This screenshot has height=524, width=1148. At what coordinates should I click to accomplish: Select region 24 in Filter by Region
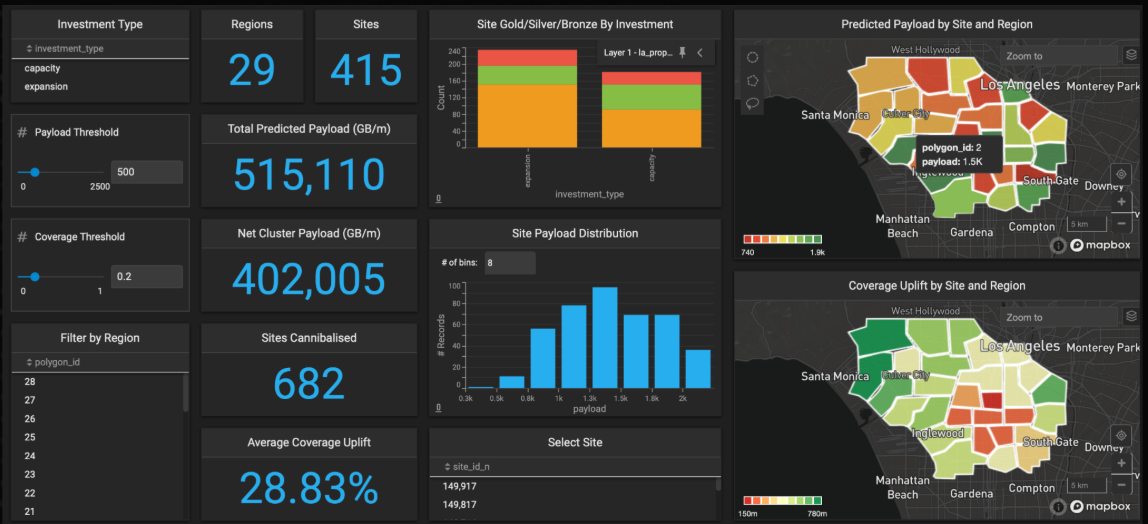97,456
